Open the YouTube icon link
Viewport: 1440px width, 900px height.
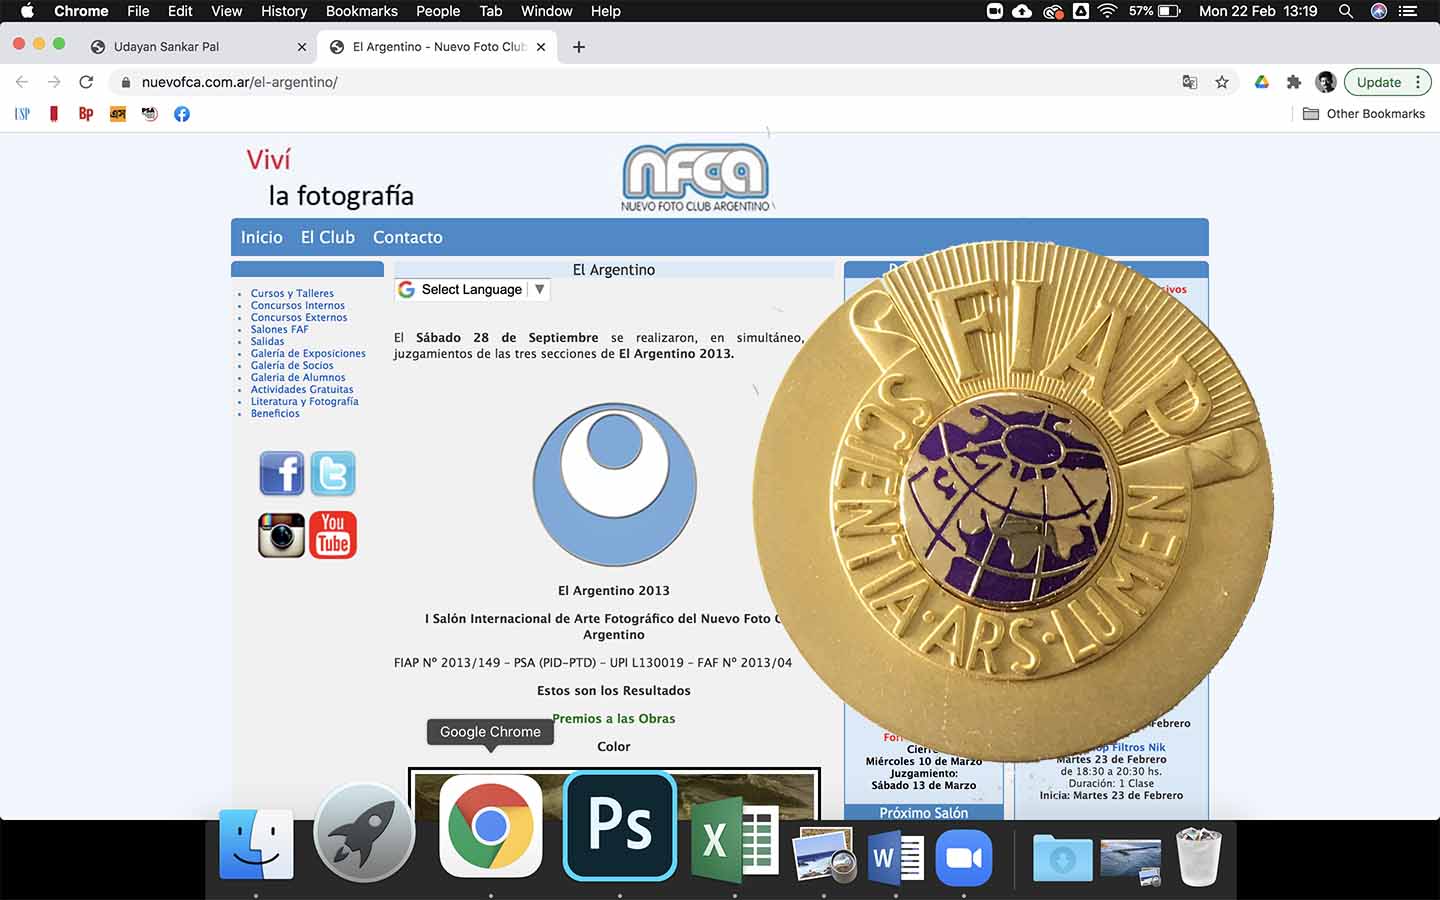[333, 535]
